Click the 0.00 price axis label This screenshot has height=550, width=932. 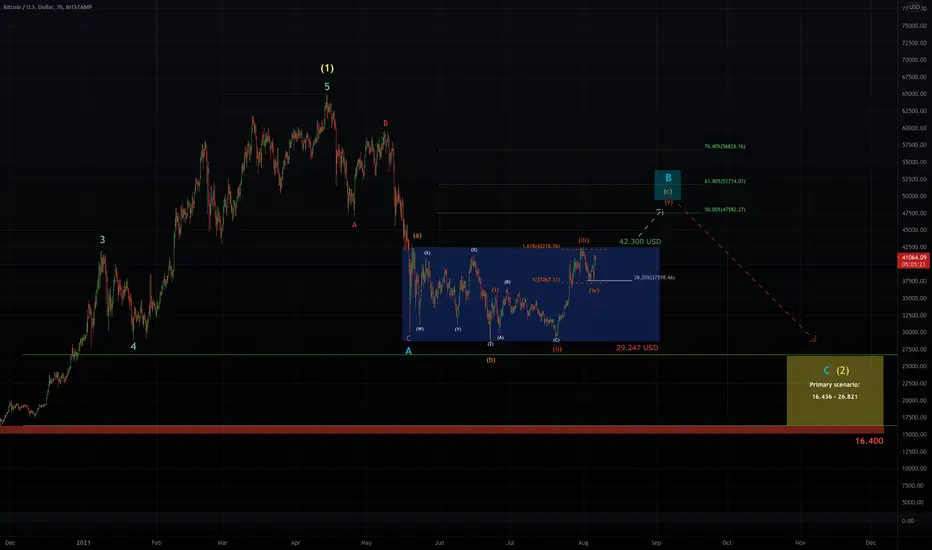click(908, 521)
